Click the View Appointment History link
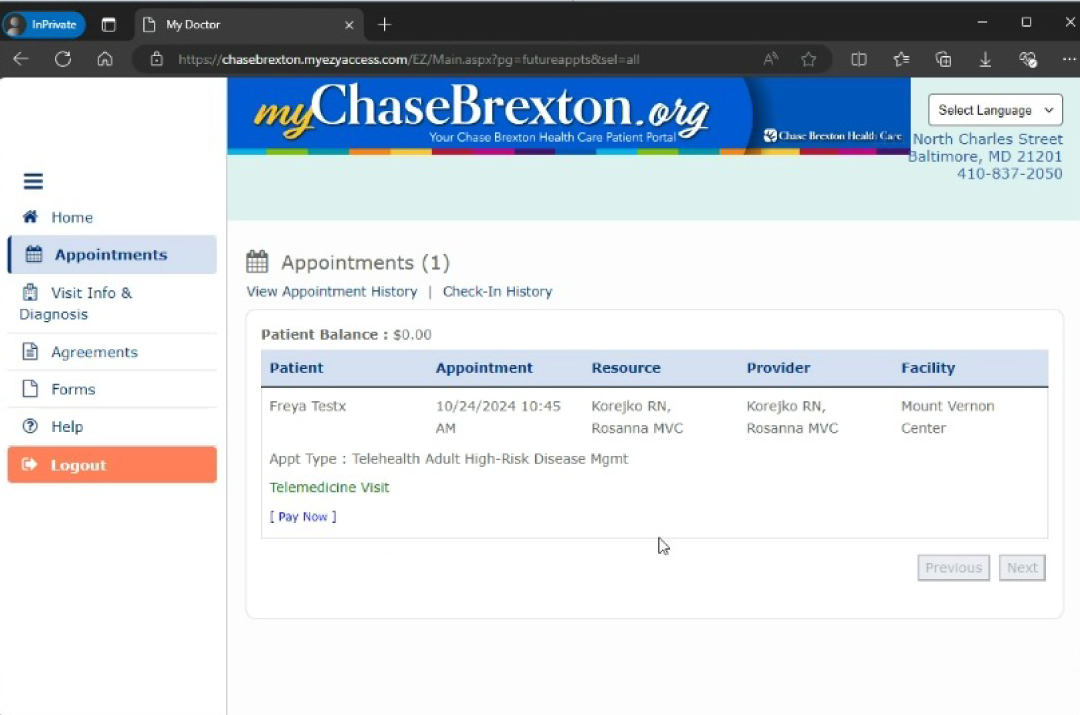The image size is (1080, 715). tap(332, 292)
